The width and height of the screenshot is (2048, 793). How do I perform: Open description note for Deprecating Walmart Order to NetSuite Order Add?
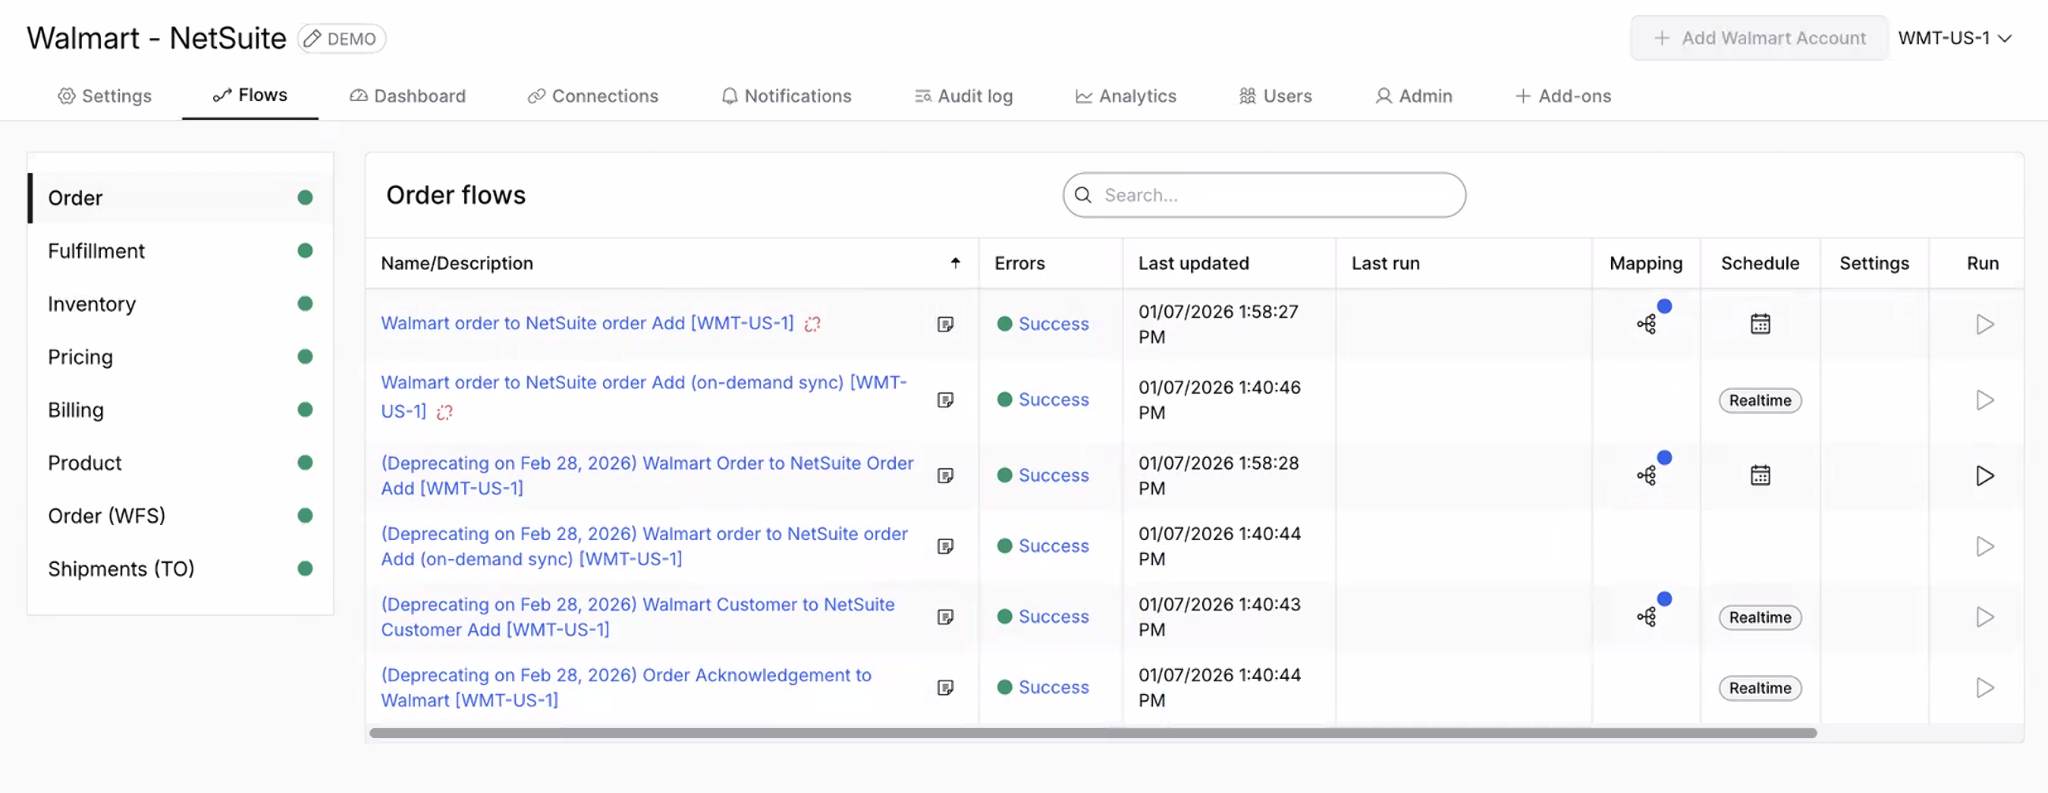(945, 476)
